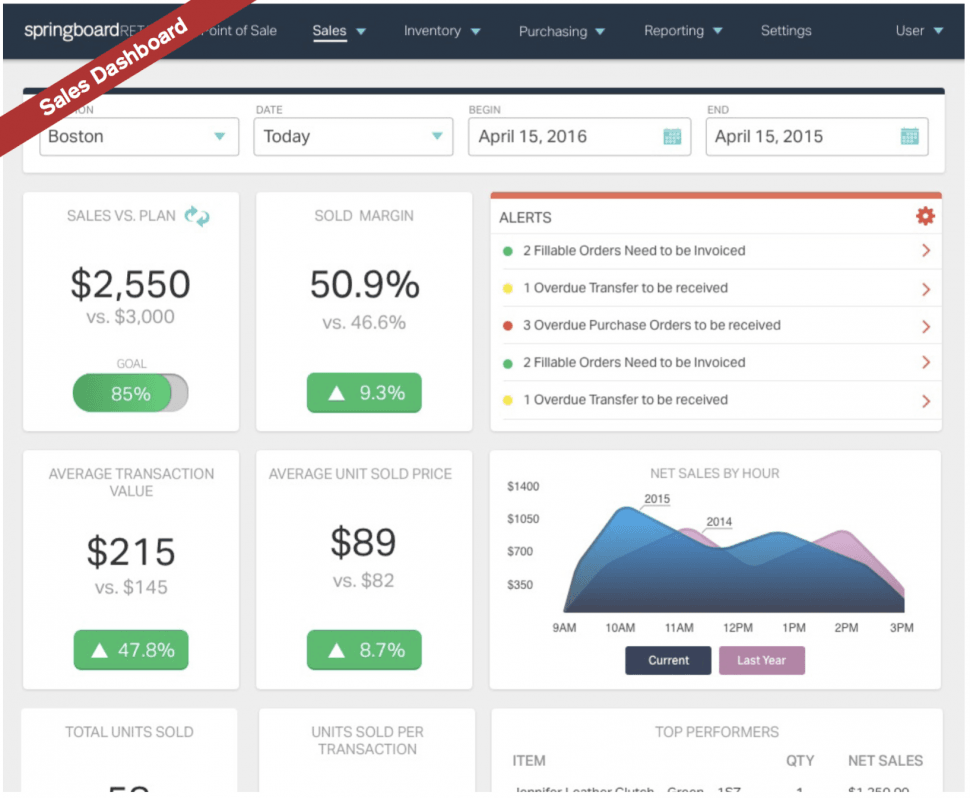Screen dimensions: 970x798
Task: Go to Settings in the top navigation
Action: pyautogui.click(x=786, y=31)
